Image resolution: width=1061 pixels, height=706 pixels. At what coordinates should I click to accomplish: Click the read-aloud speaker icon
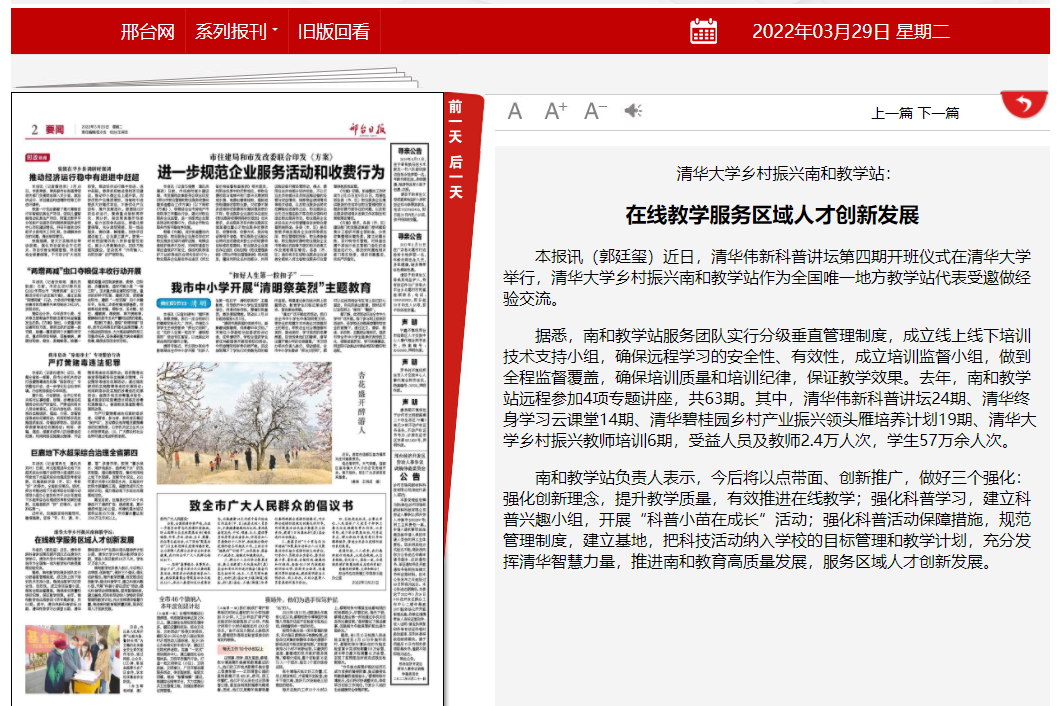(x=633, y=111)
